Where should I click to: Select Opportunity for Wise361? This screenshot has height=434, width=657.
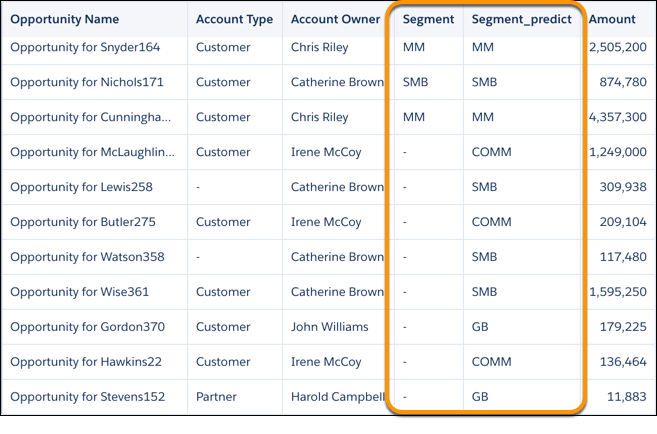click(x=80, y=292)
